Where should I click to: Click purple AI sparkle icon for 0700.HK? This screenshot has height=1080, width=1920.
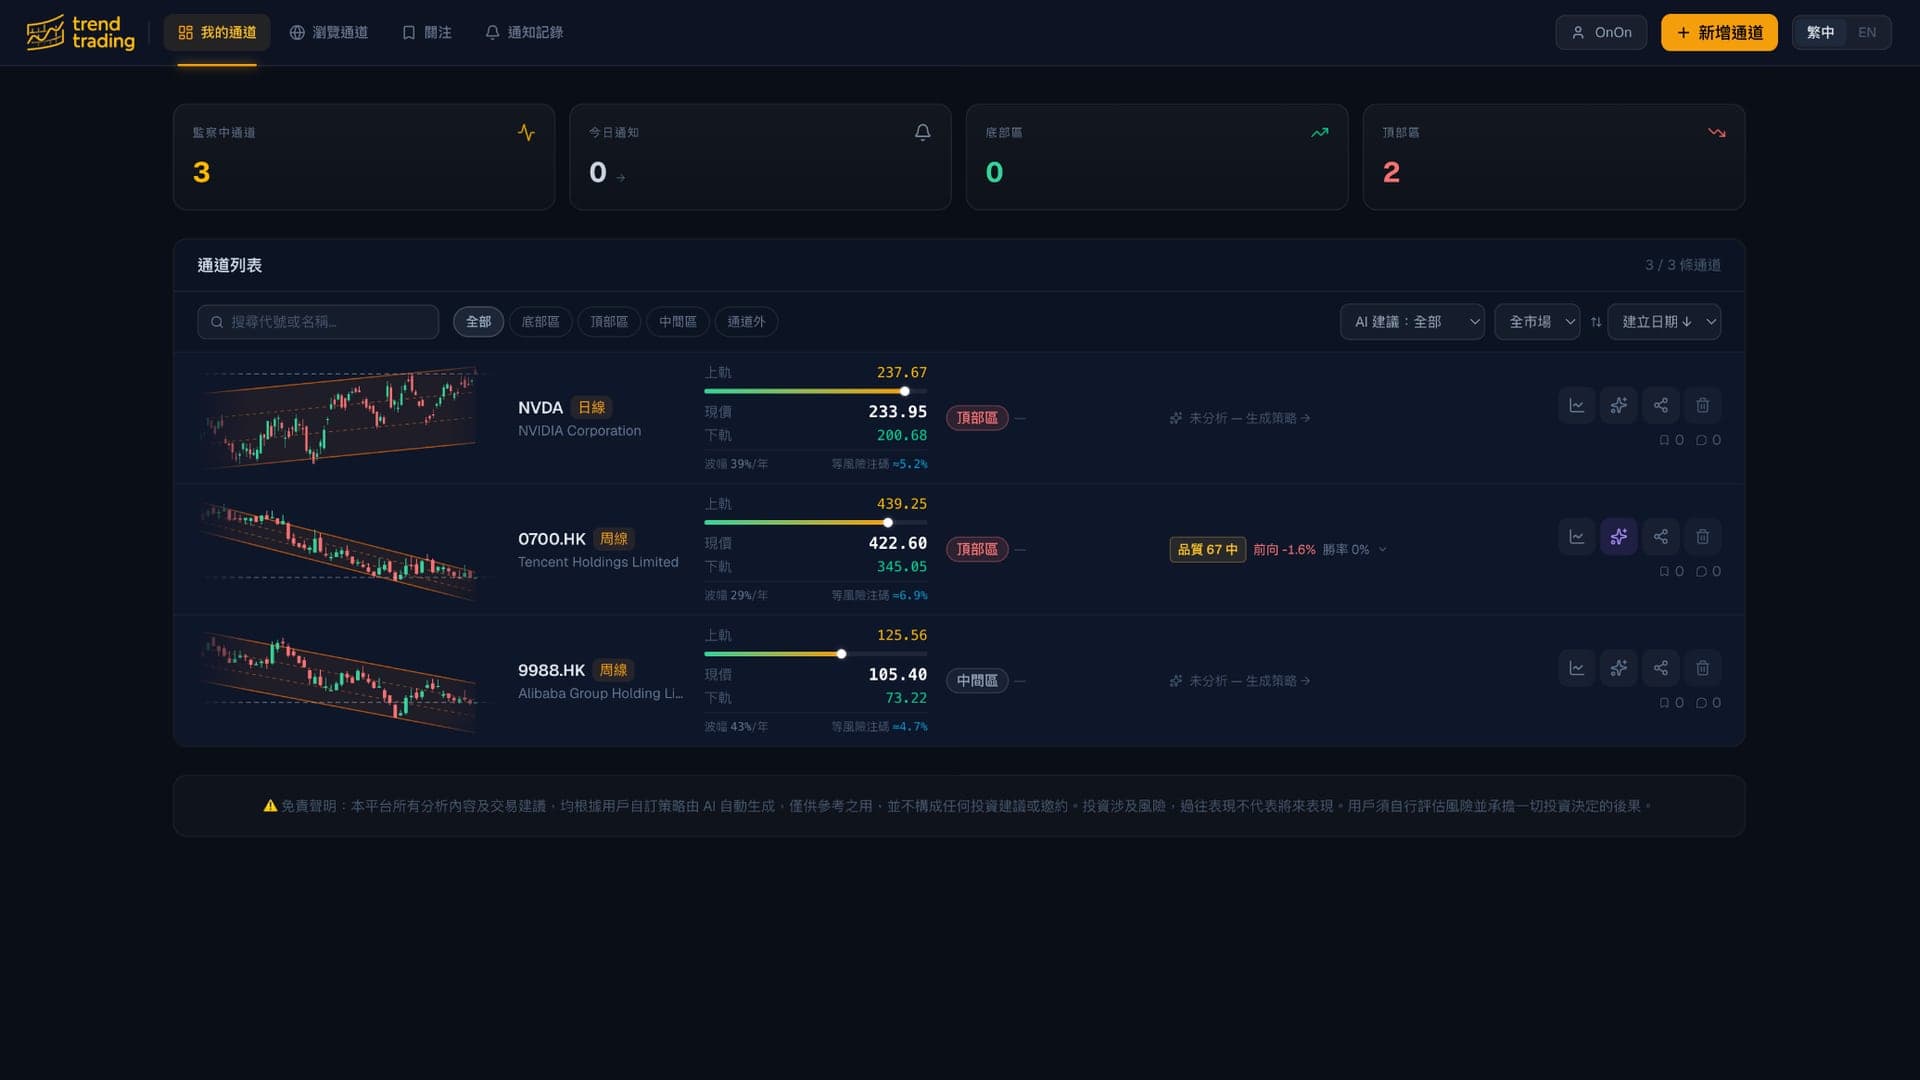1618,537
